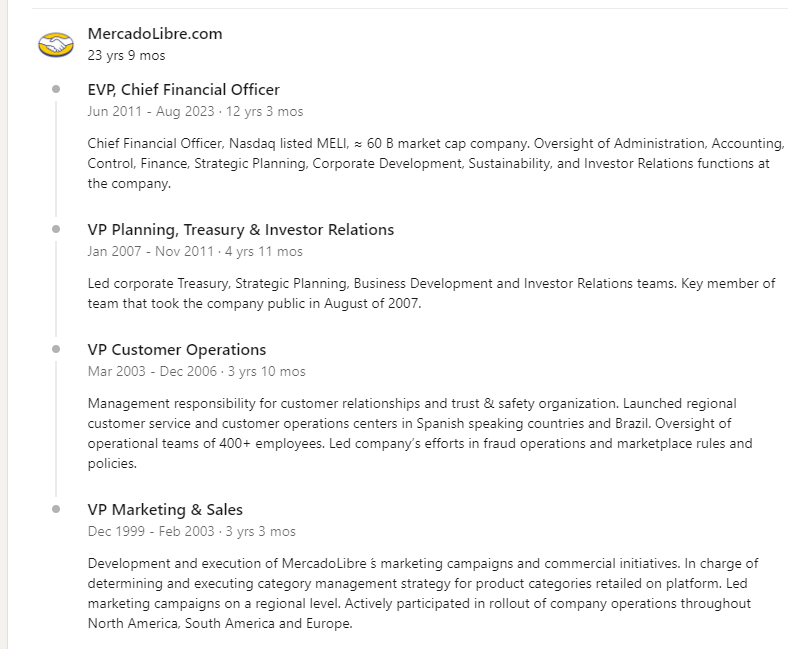800x649 pixels.
Task: Select the VP Customer Operations title
Action: (177, 350)
